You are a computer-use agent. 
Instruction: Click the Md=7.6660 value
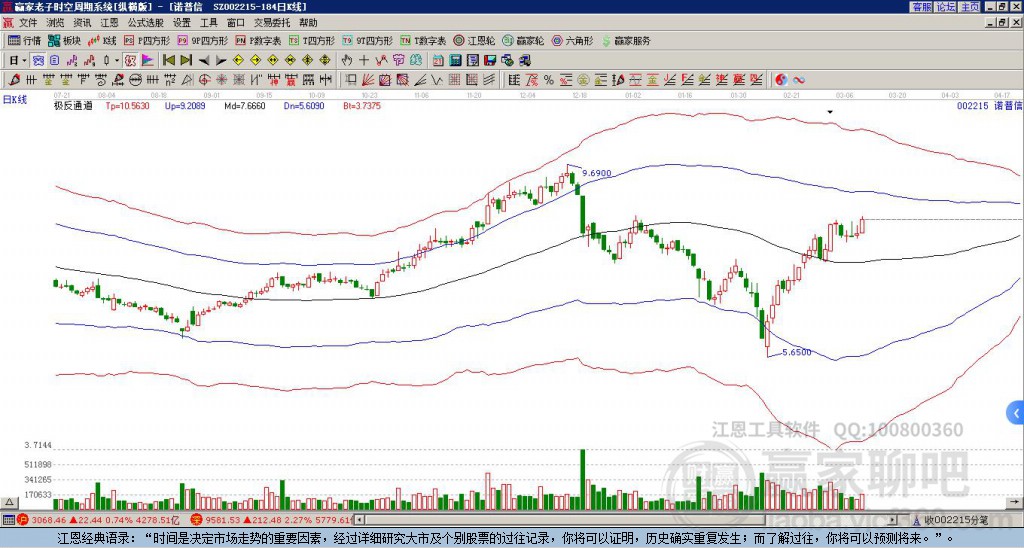[x=245, y=106]
